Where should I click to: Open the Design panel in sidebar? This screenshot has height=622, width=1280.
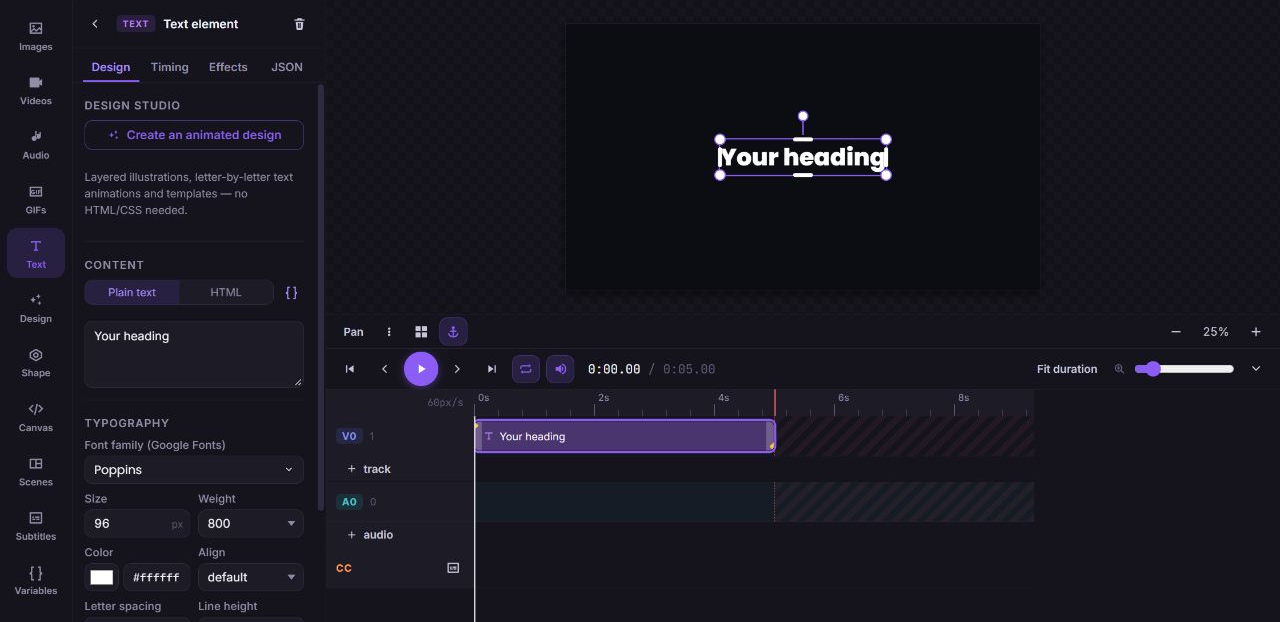pos(36,308)
